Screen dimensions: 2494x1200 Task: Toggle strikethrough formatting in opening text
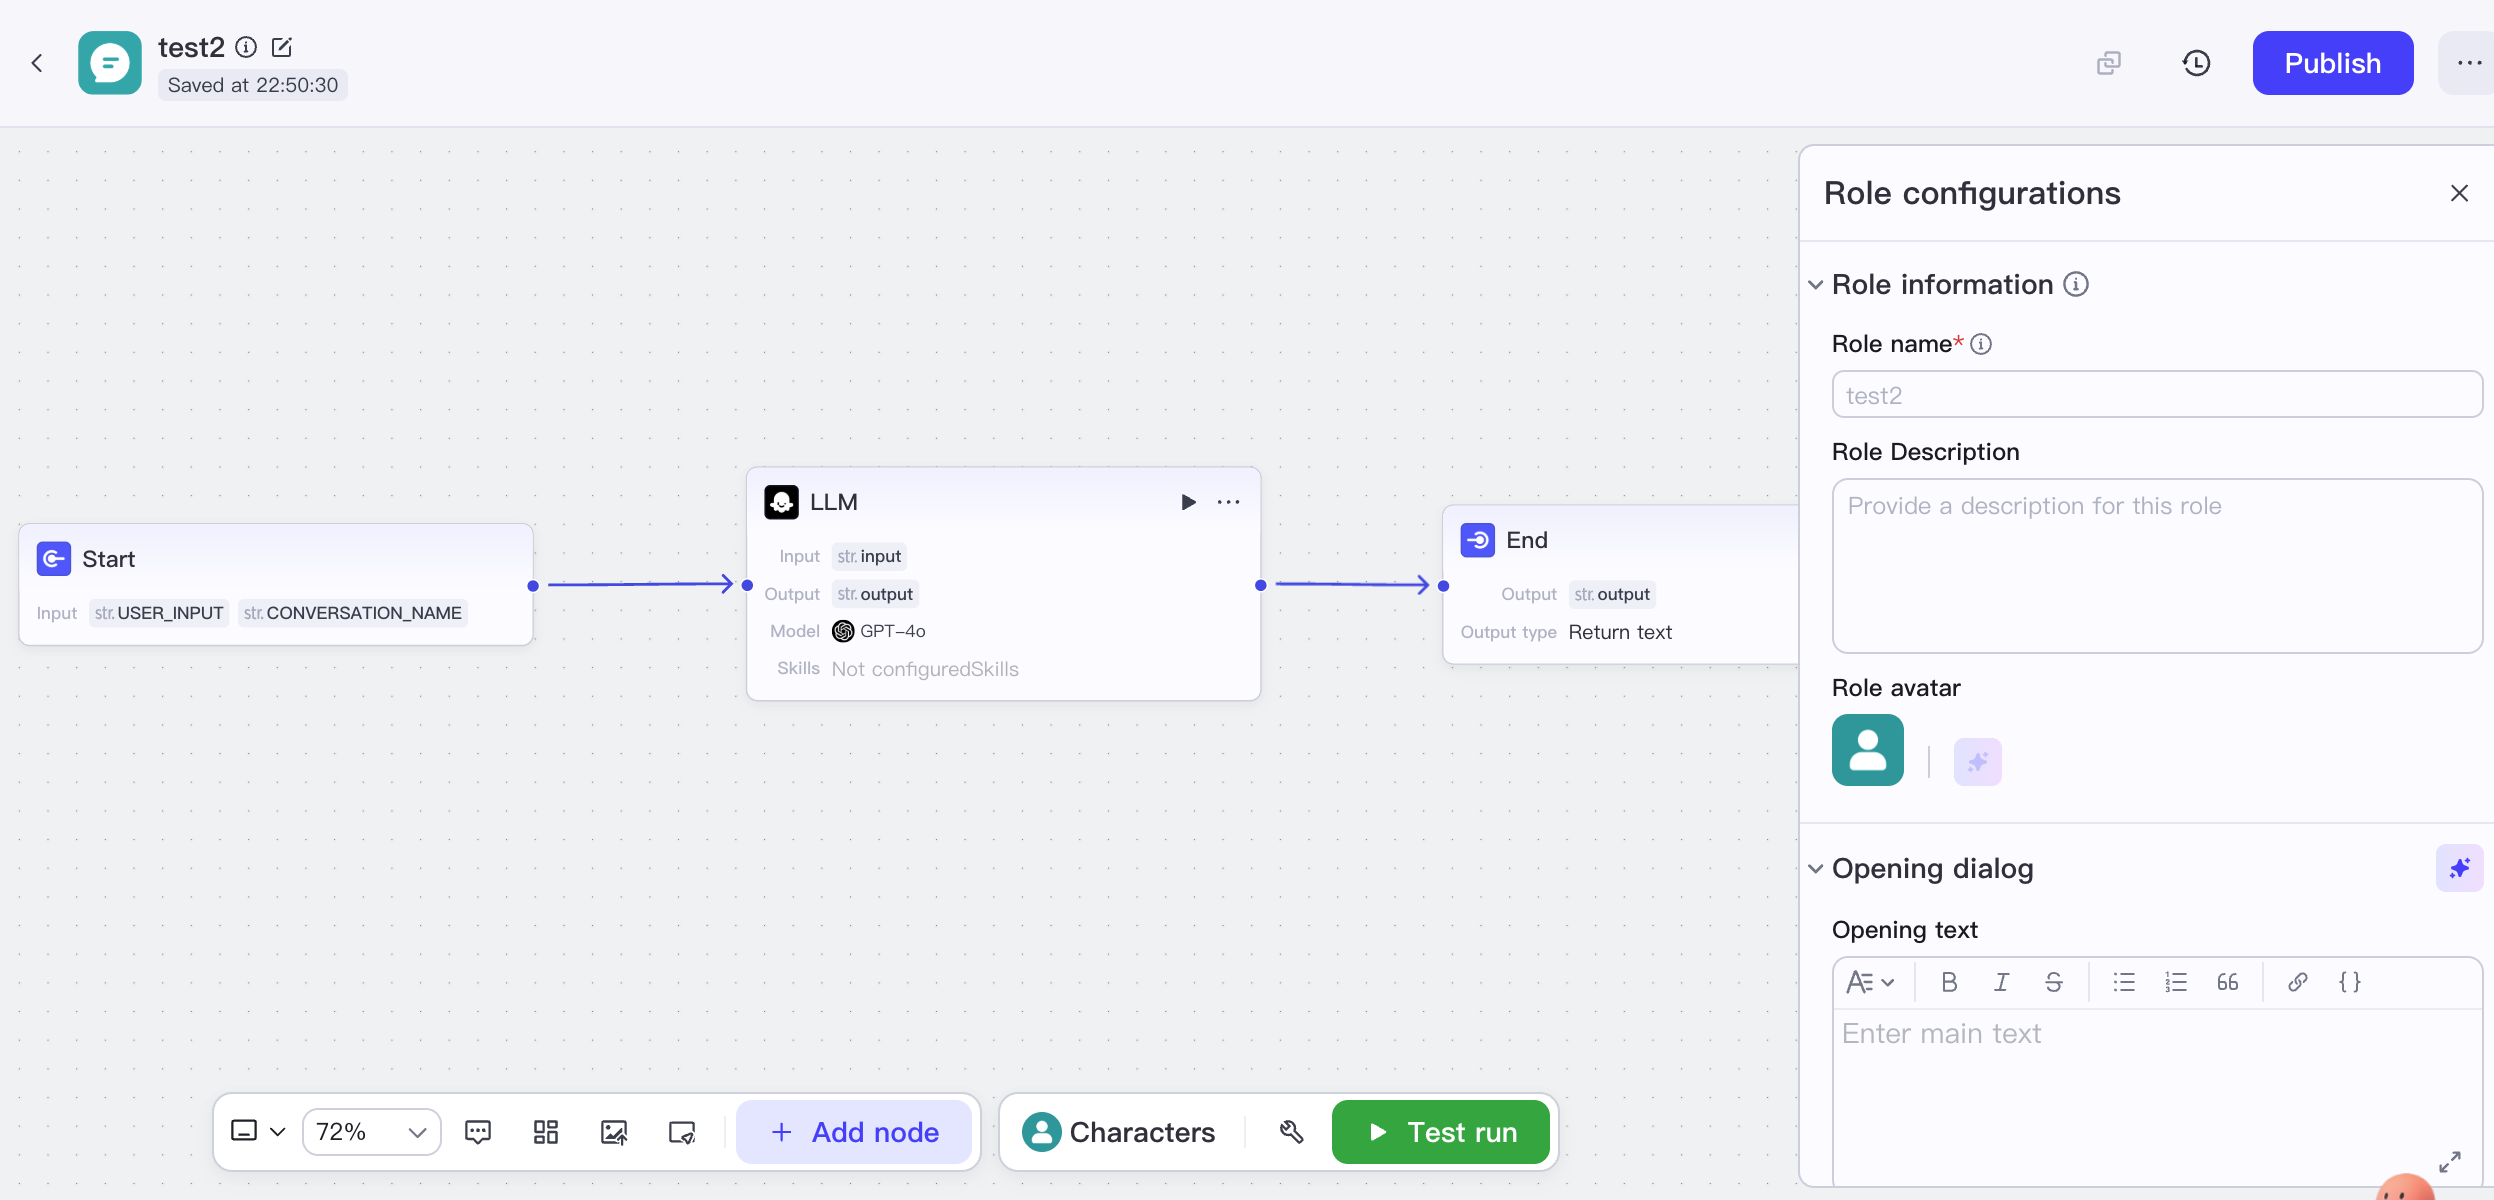(2053, 982)
